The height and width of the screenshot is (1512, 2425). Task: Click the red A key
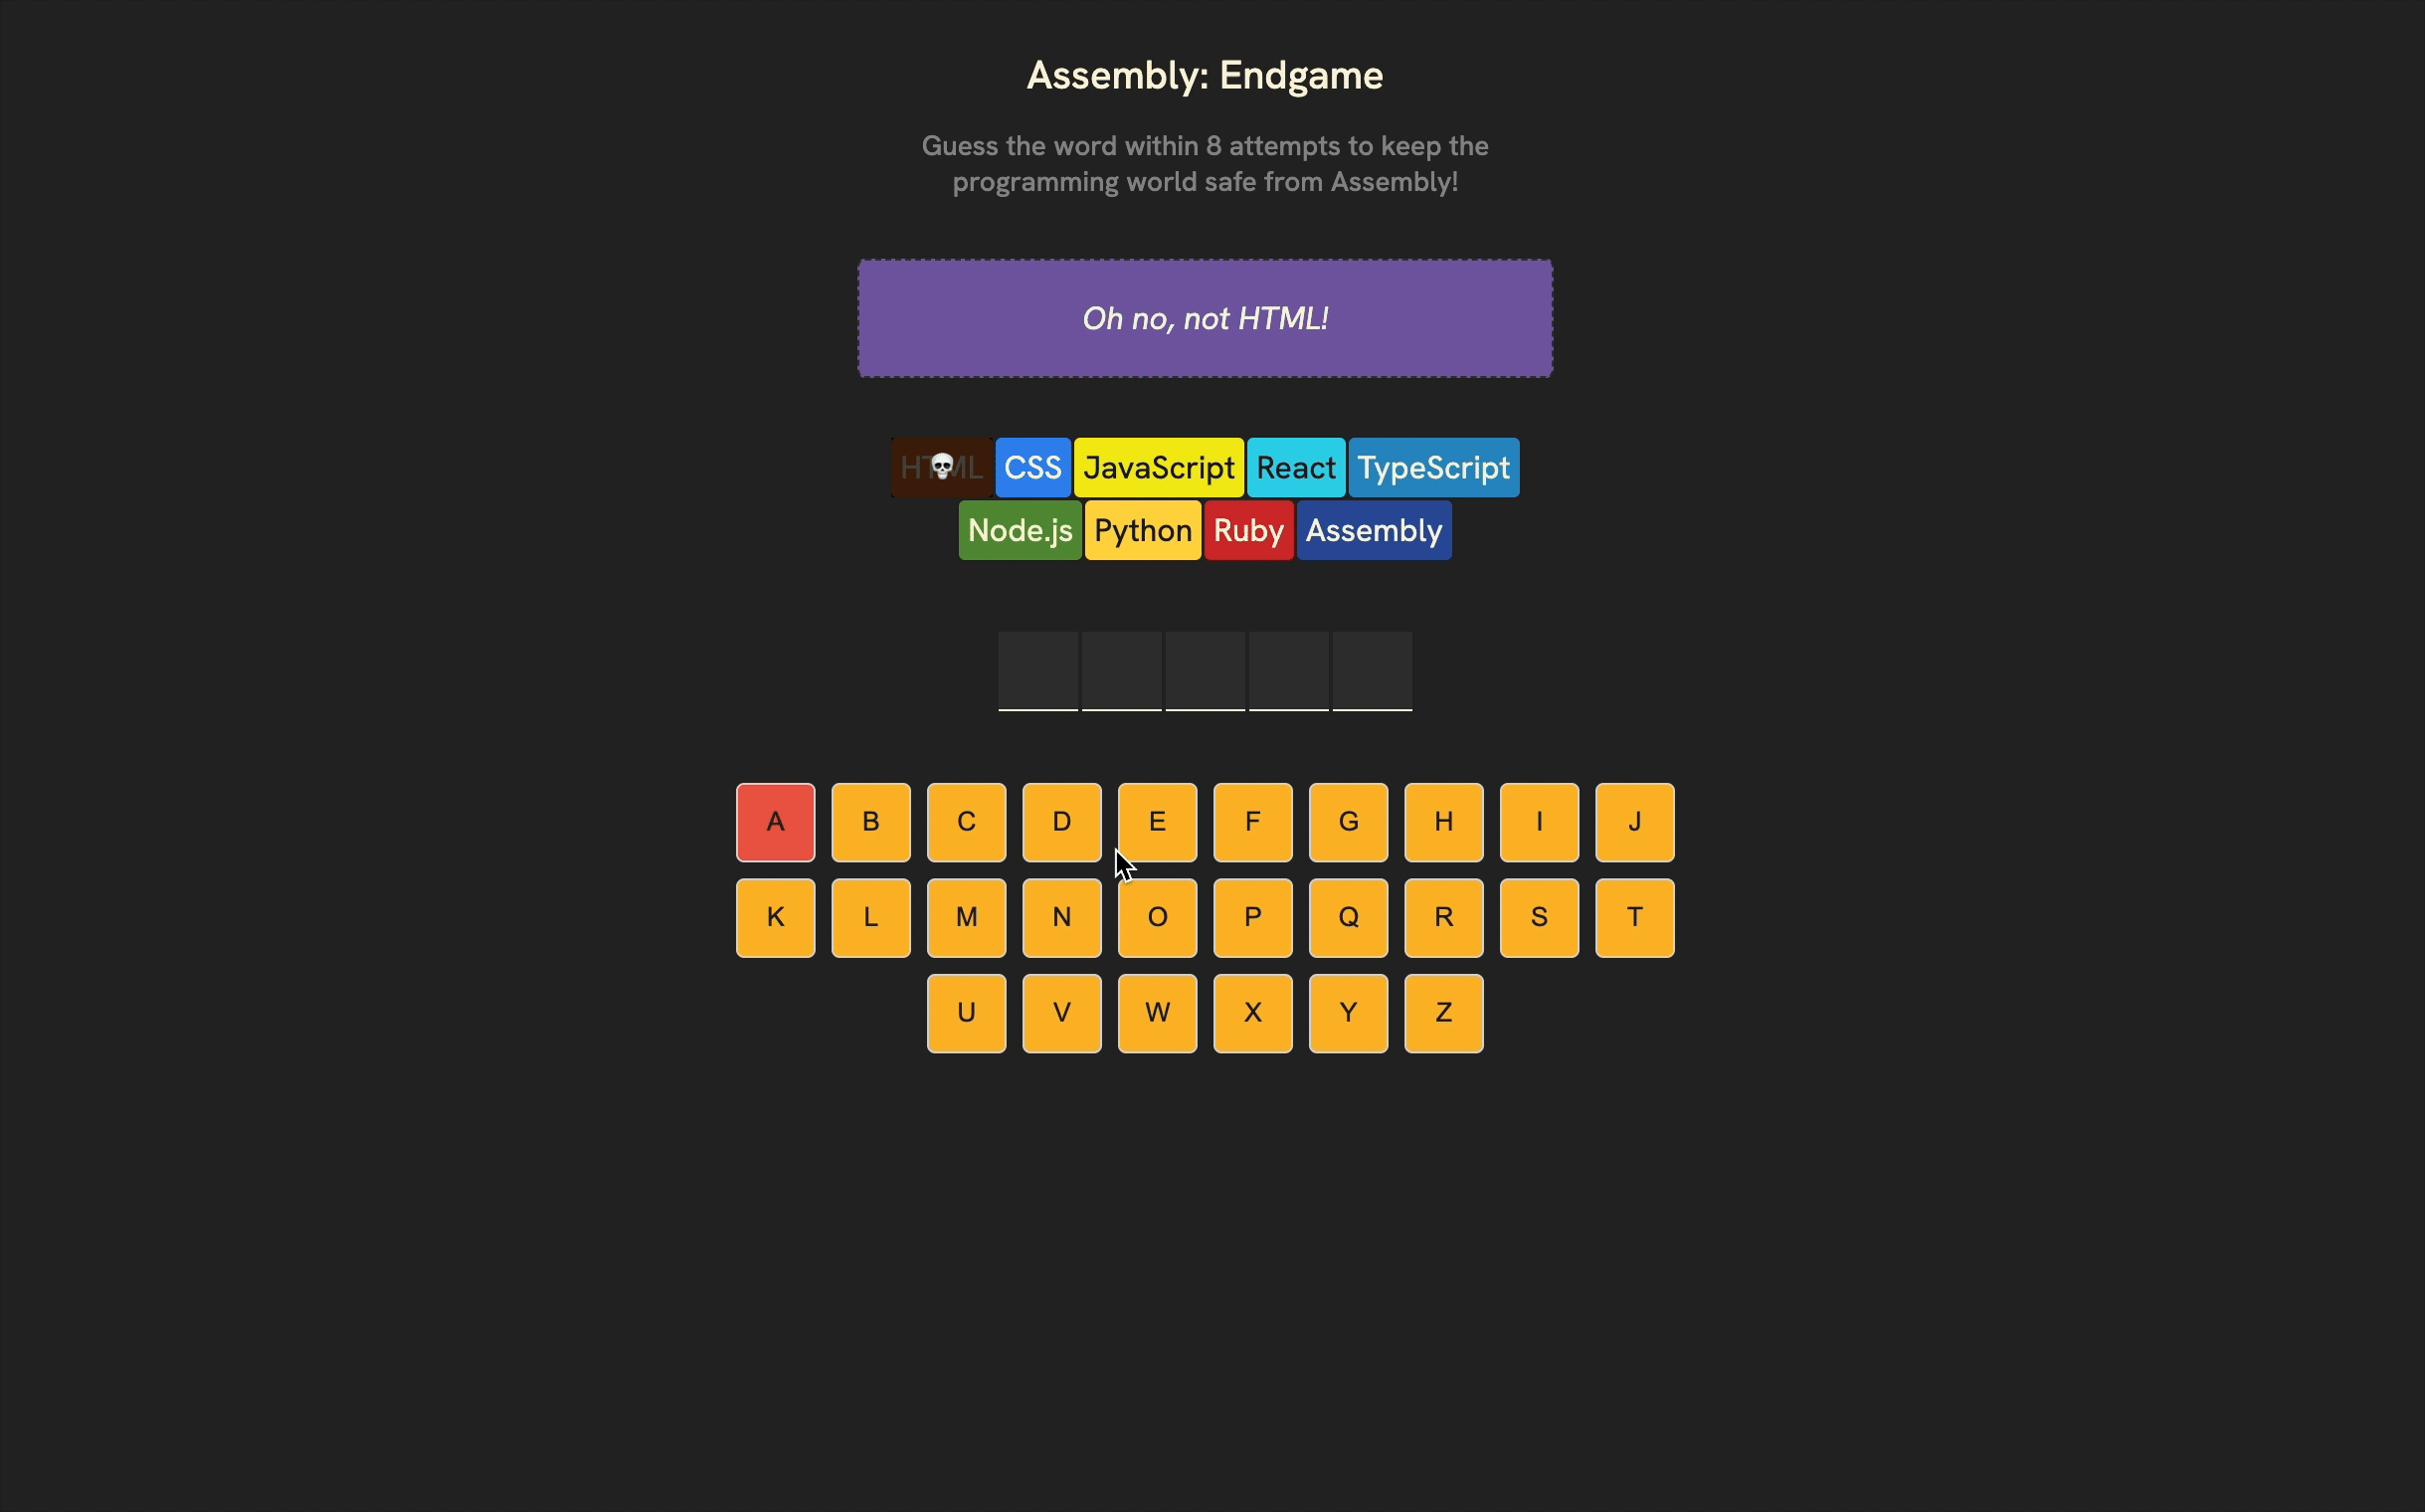(x=775, y=822)
